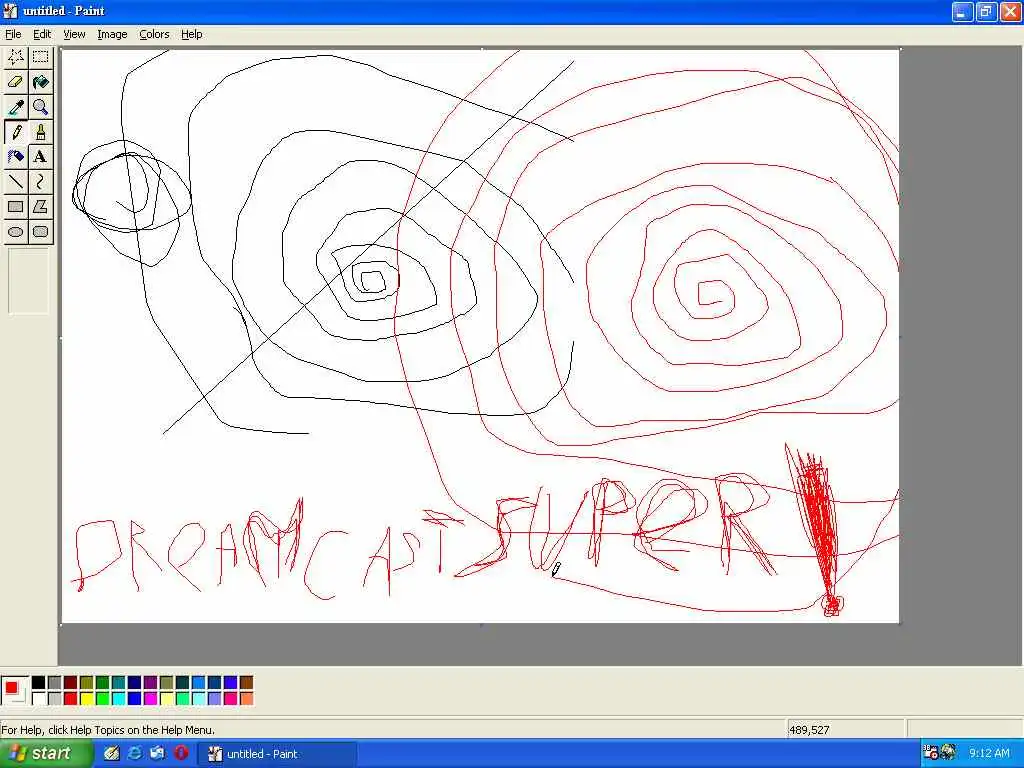1024x768 pixels.
Task: Select the Free-Form Select tool
Action: pyautogui.click(x=16, y=57)
